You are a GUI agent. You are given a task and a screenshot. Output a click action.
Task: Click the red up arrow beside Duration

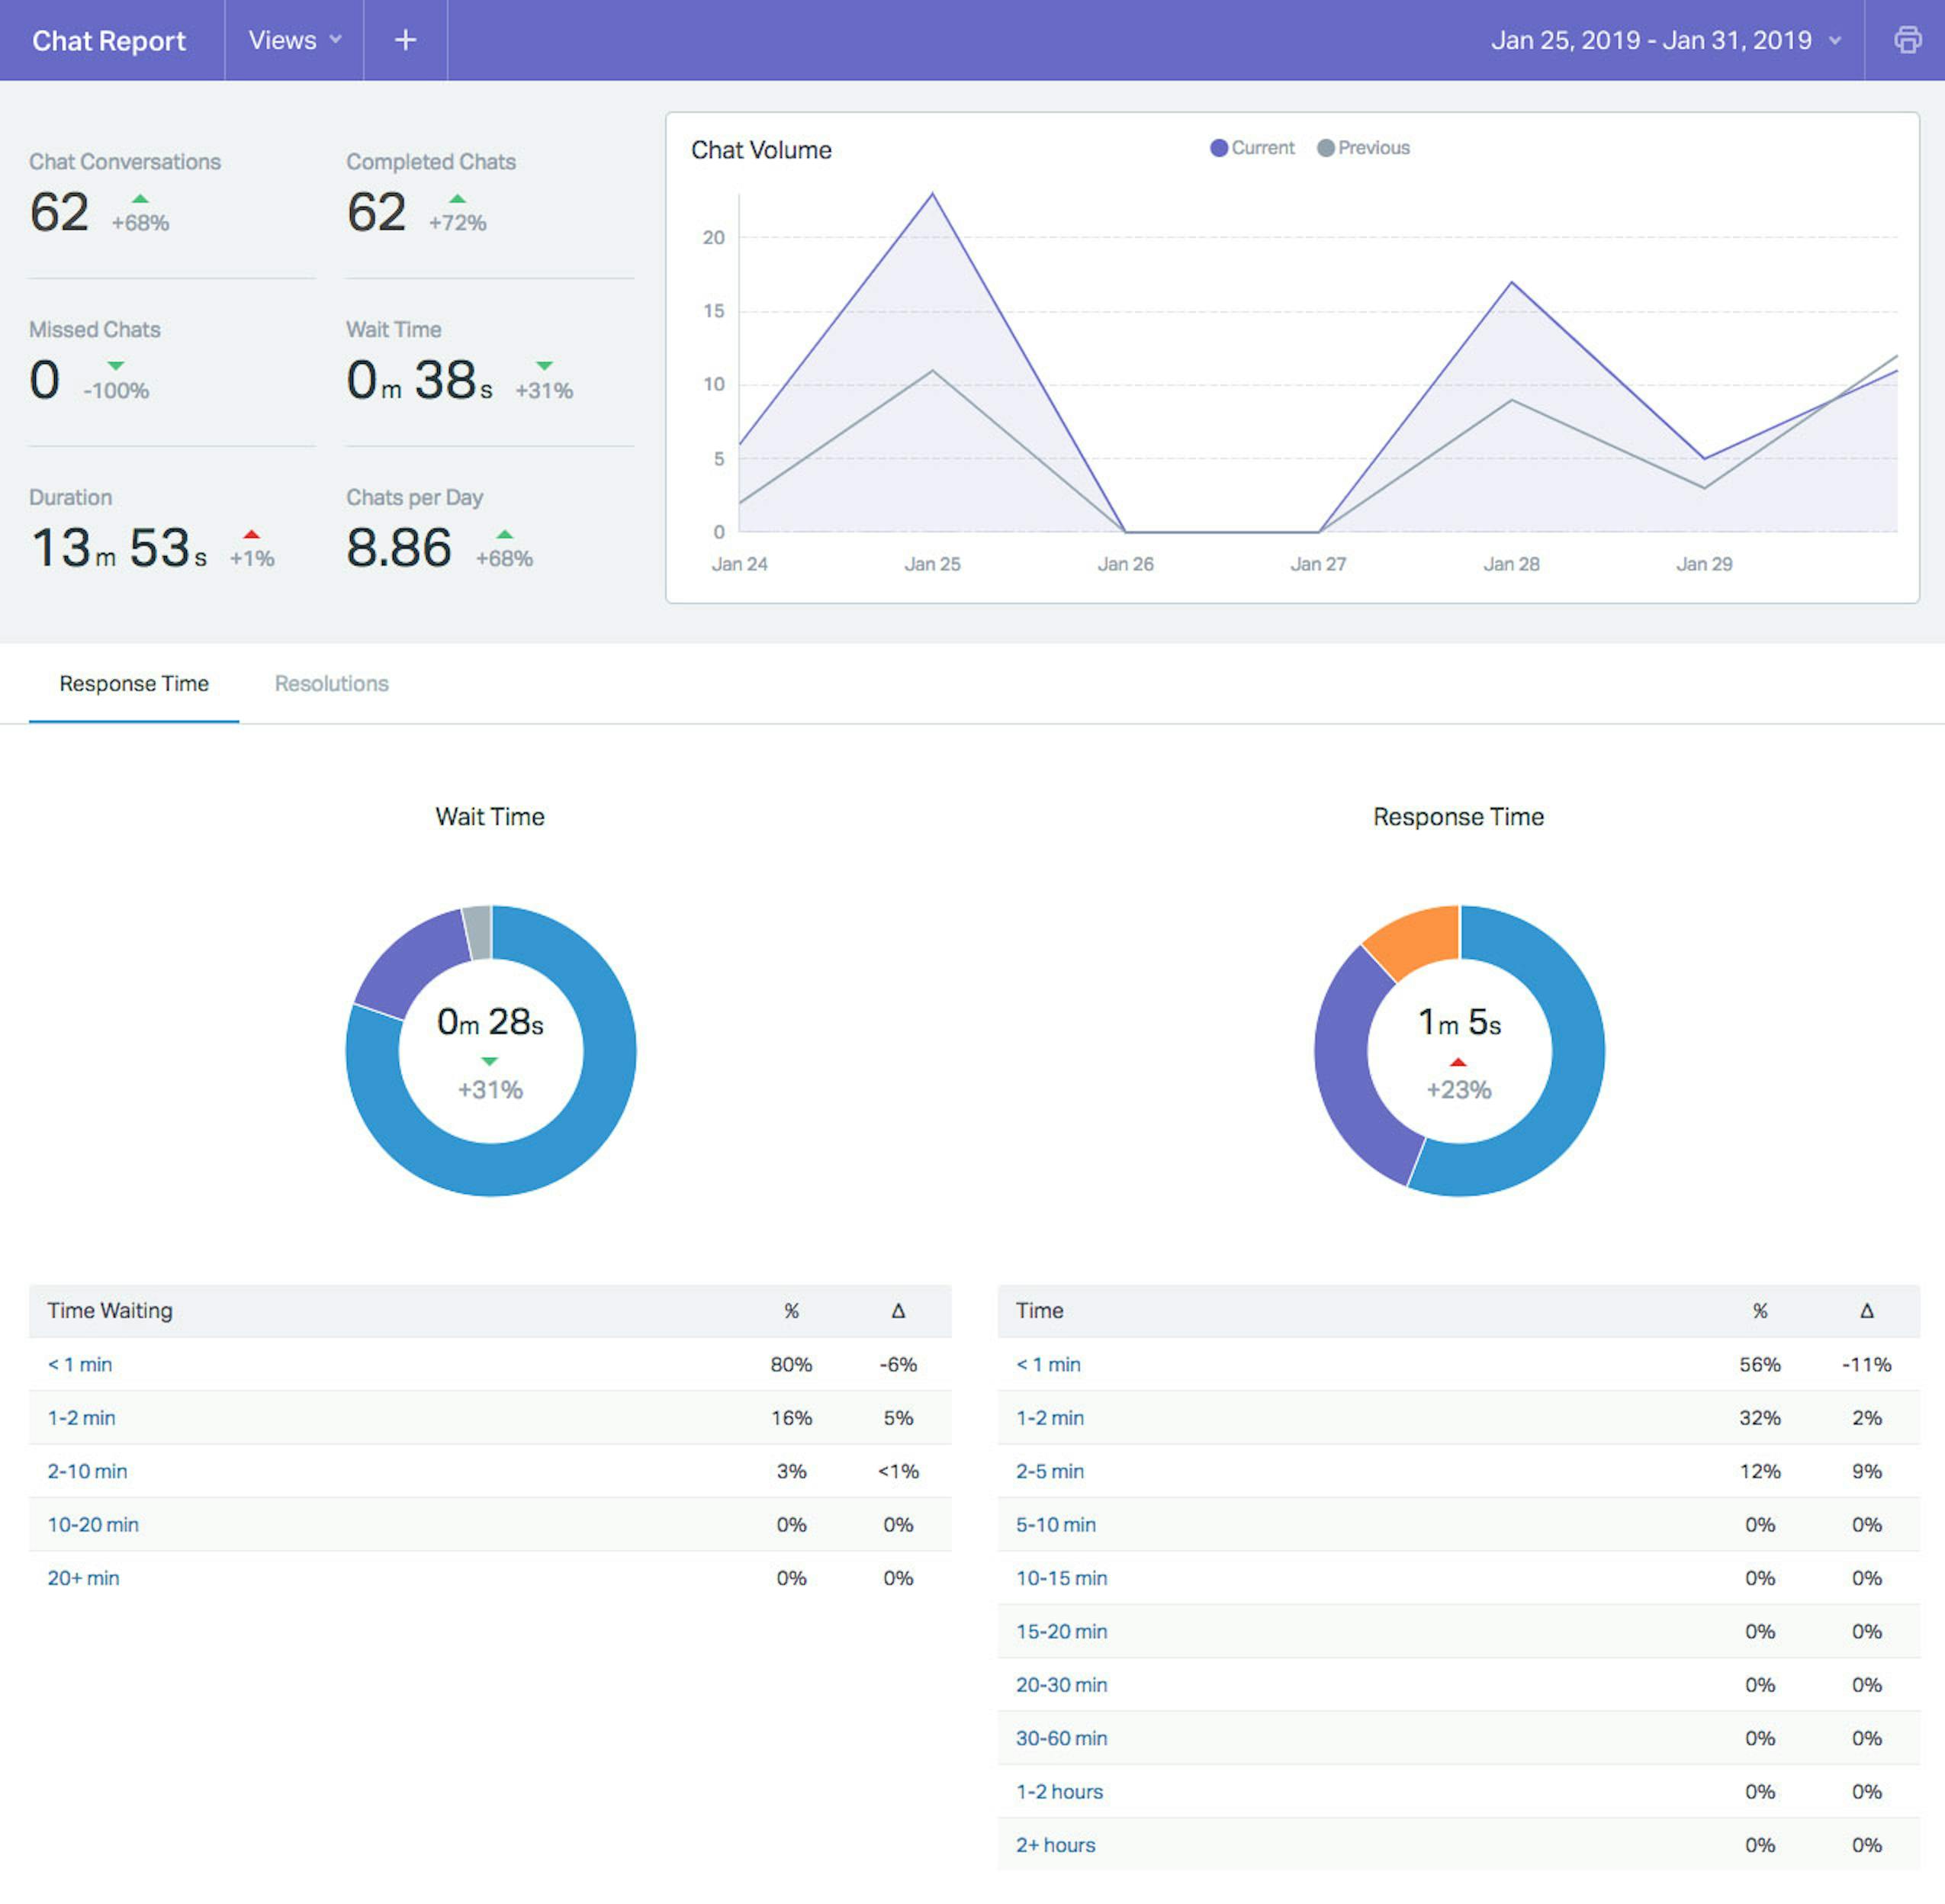click(x=252, y=535)
